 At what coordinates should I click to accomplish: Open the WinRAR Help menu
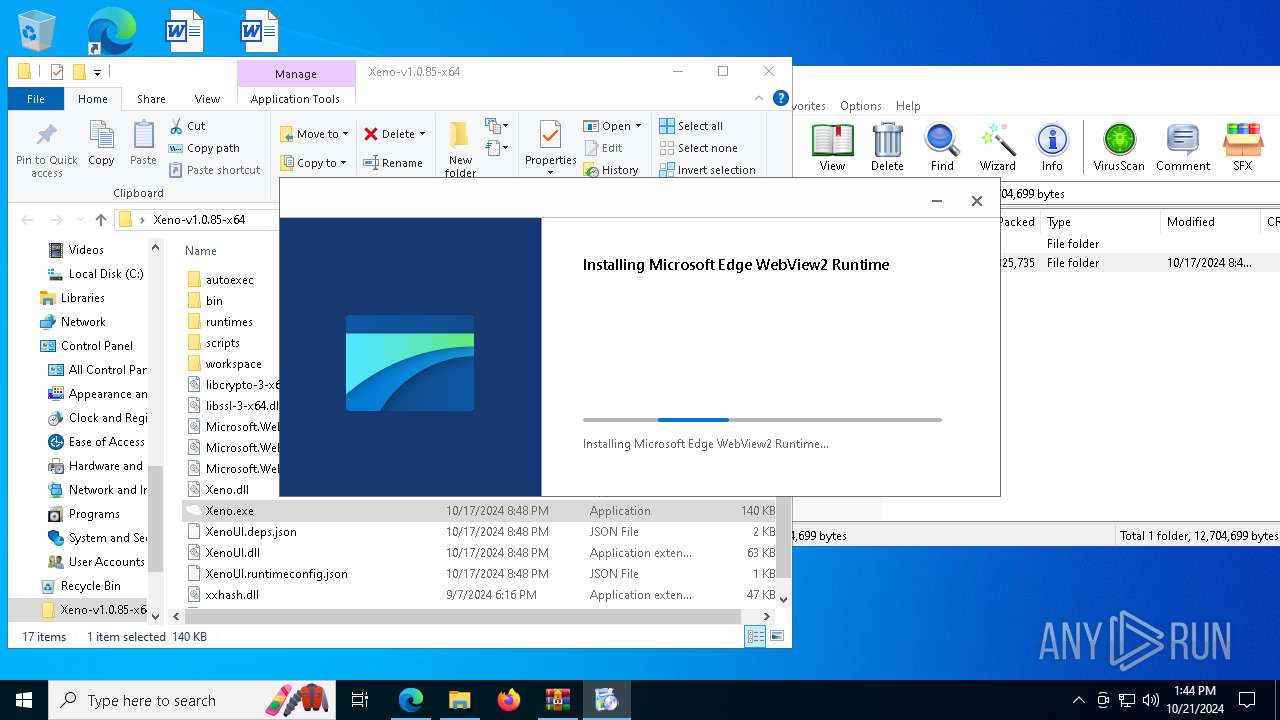[908, 106]
